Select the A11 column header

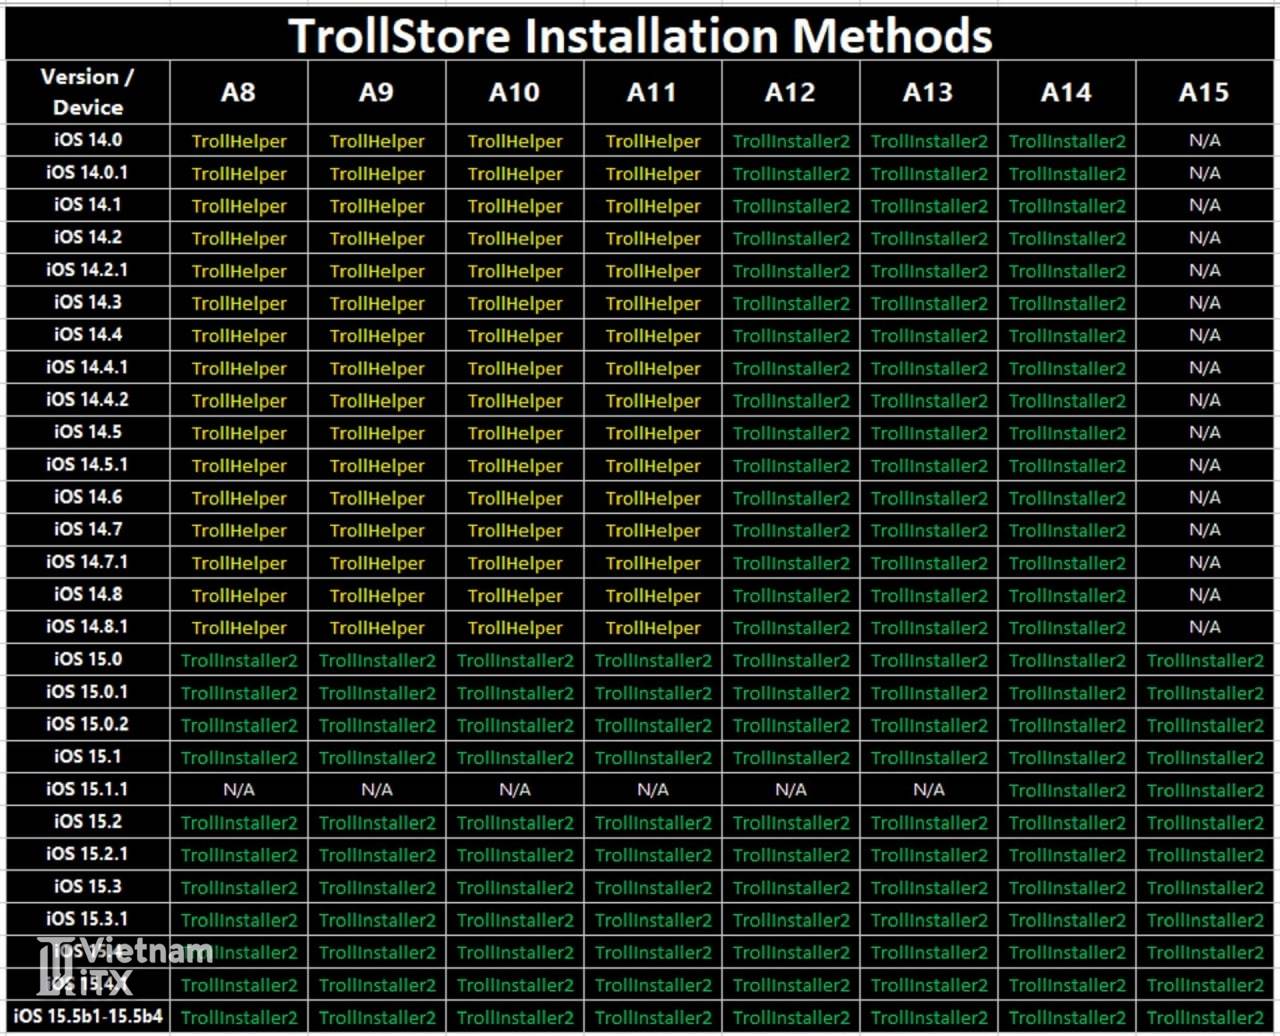[x=652, y=92]
